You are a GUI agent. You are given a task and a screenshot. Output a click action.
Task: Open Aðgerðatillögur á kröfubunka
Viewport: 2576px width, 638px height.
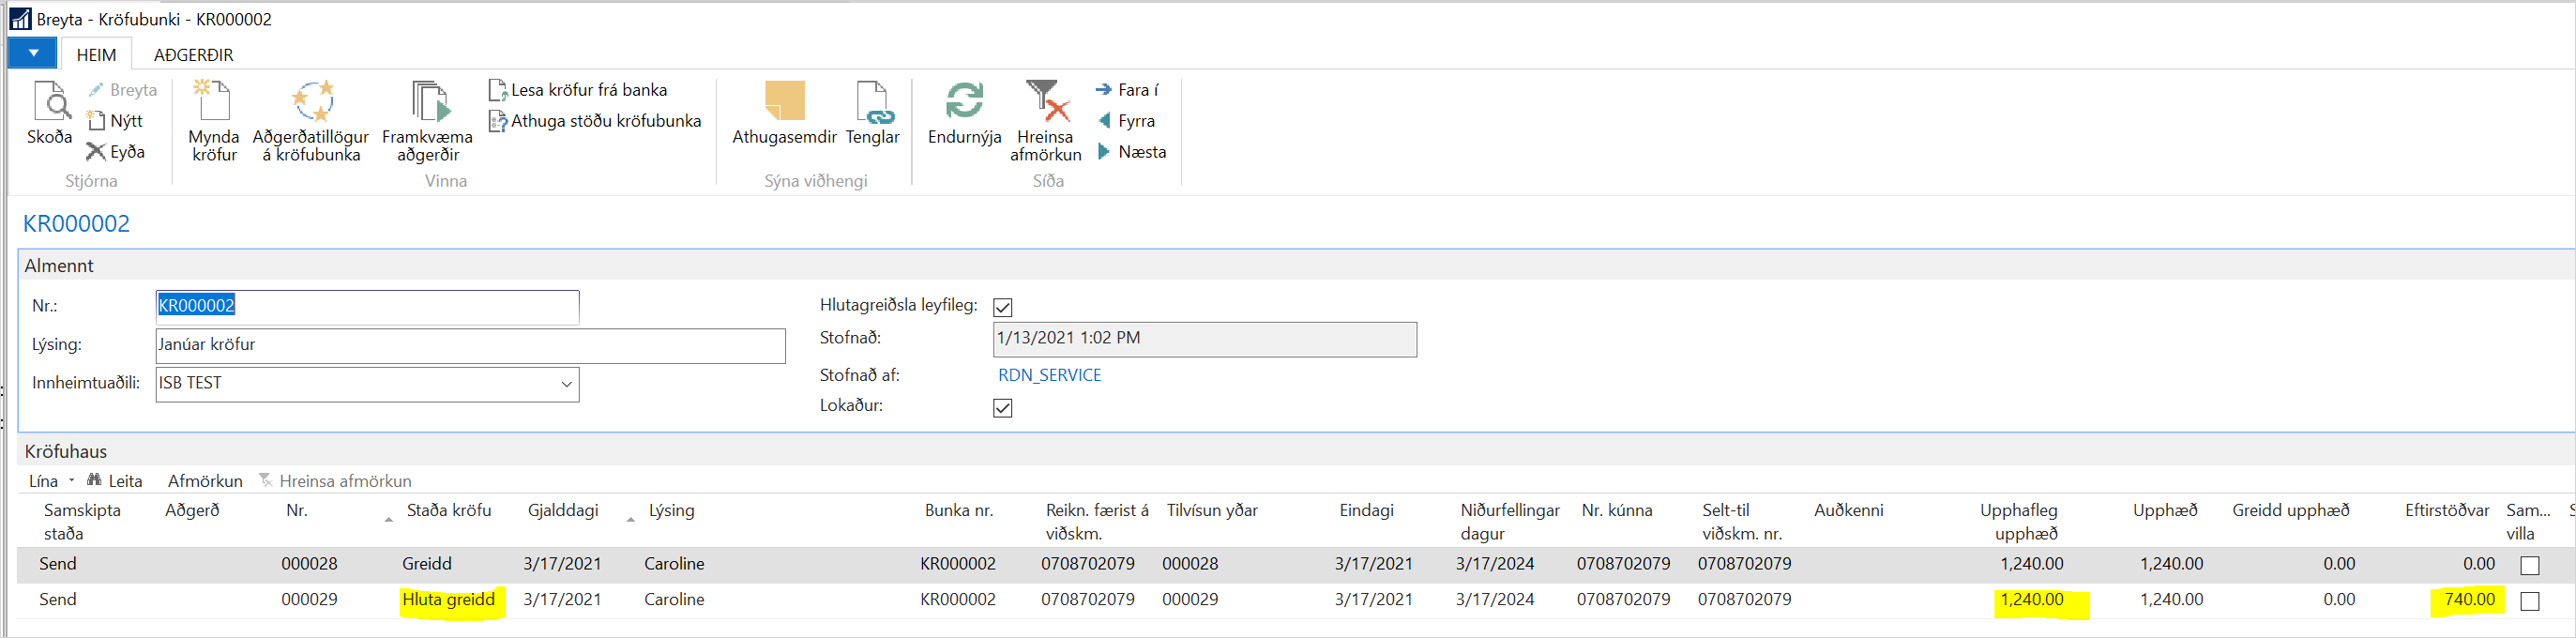(x=311, y=103)
